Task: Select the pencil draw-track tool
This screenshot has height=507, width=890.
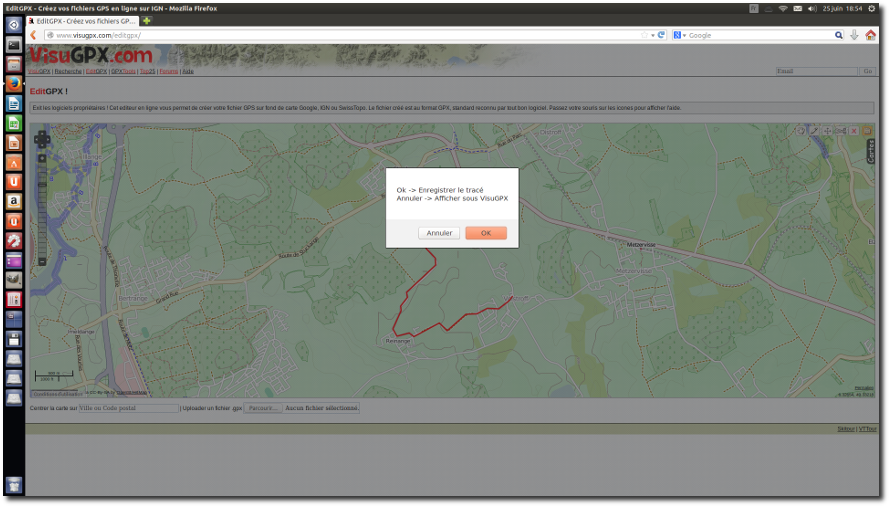Action: [x=814, y=131]
